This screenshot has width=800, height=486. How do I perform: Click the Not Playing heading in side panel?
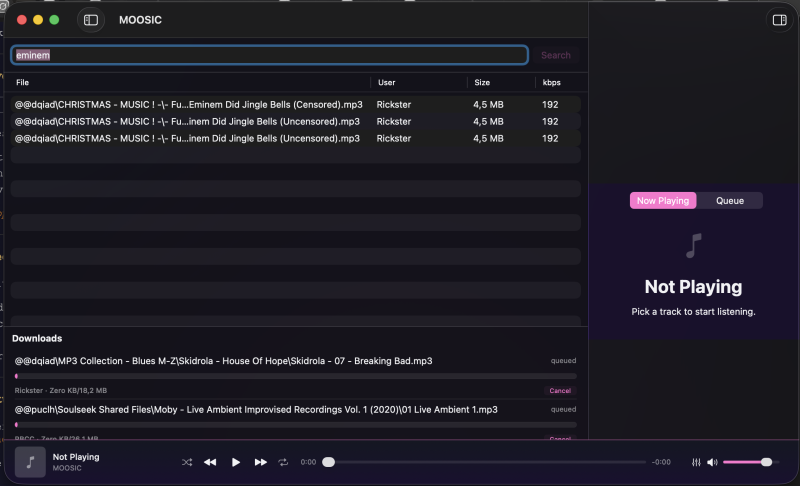pyautogui.click(x=693, y=287)
